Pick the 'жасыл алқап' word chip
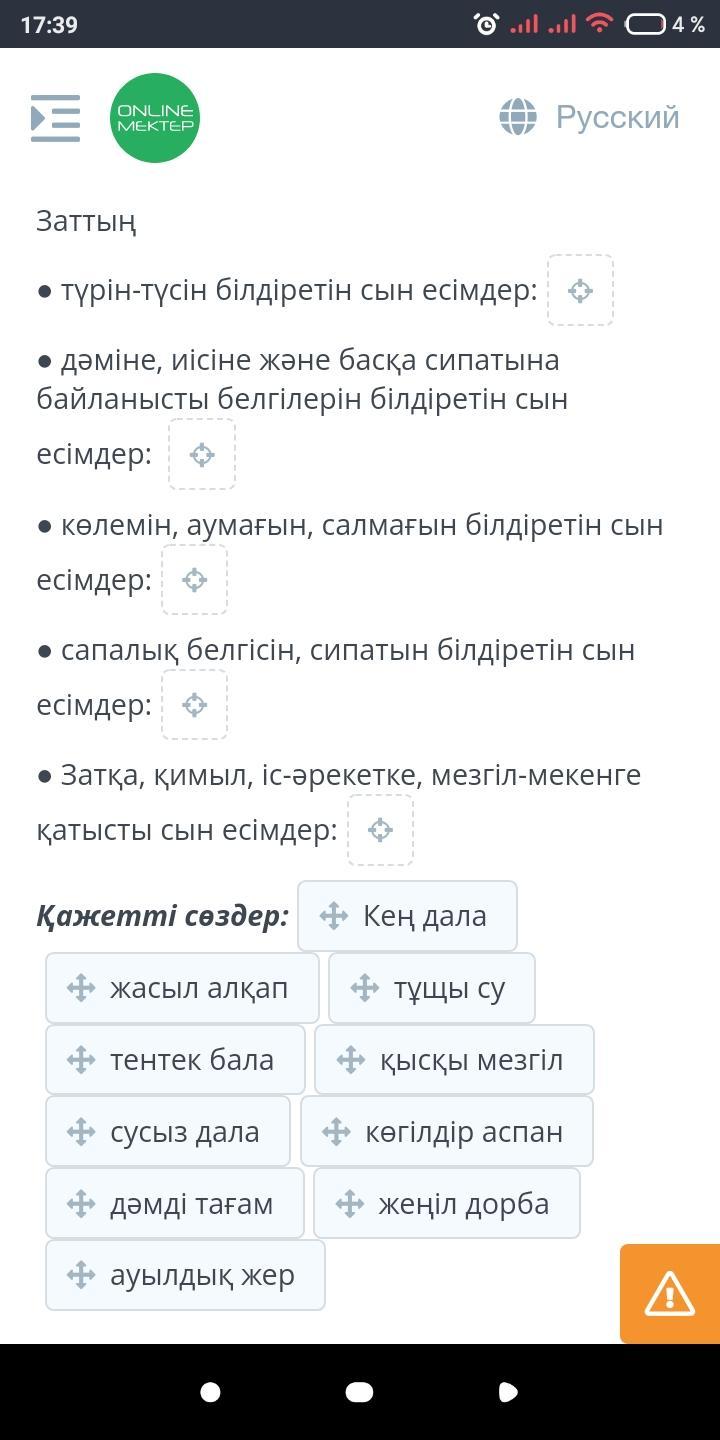Screen dimensions: 720x1440 (182, 988)
